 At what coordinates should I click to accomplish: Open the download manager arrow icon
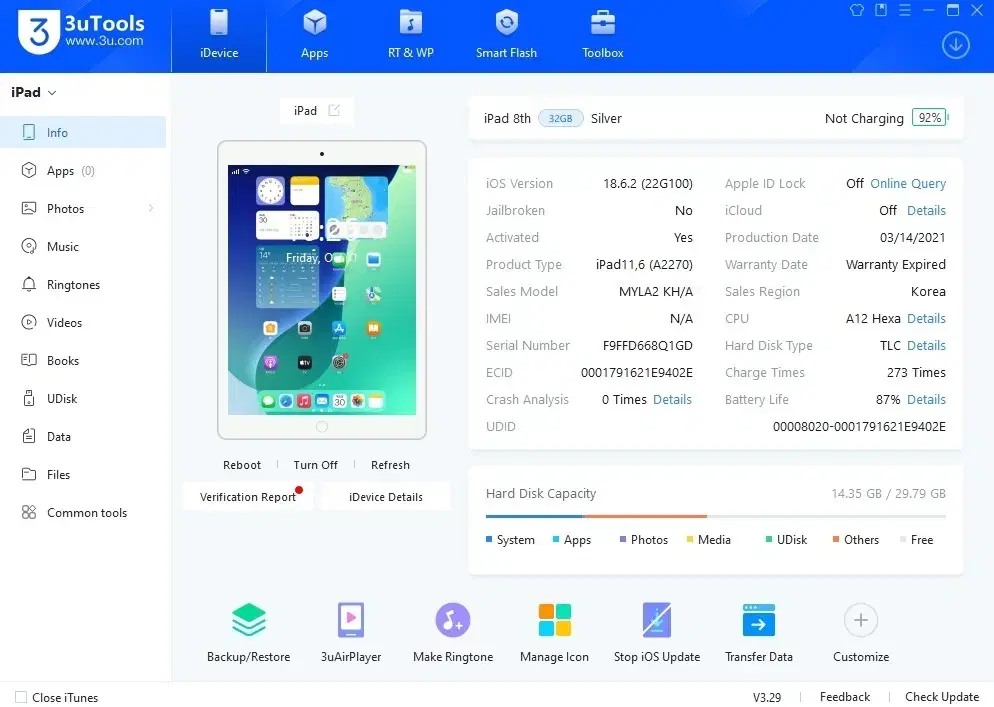click(x=955, y=45)
